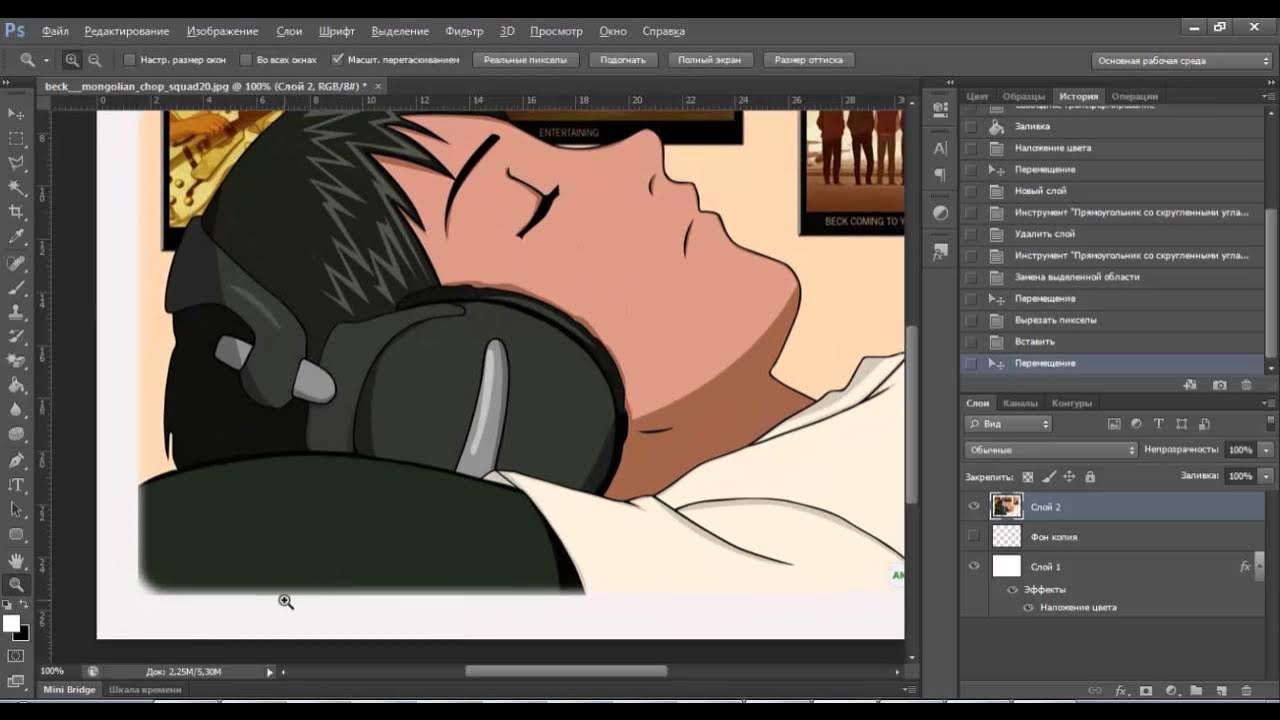Viewport: 1280px width, 720px height.
Task: Select the Rectangular Marquee tool
Action: 16,138
